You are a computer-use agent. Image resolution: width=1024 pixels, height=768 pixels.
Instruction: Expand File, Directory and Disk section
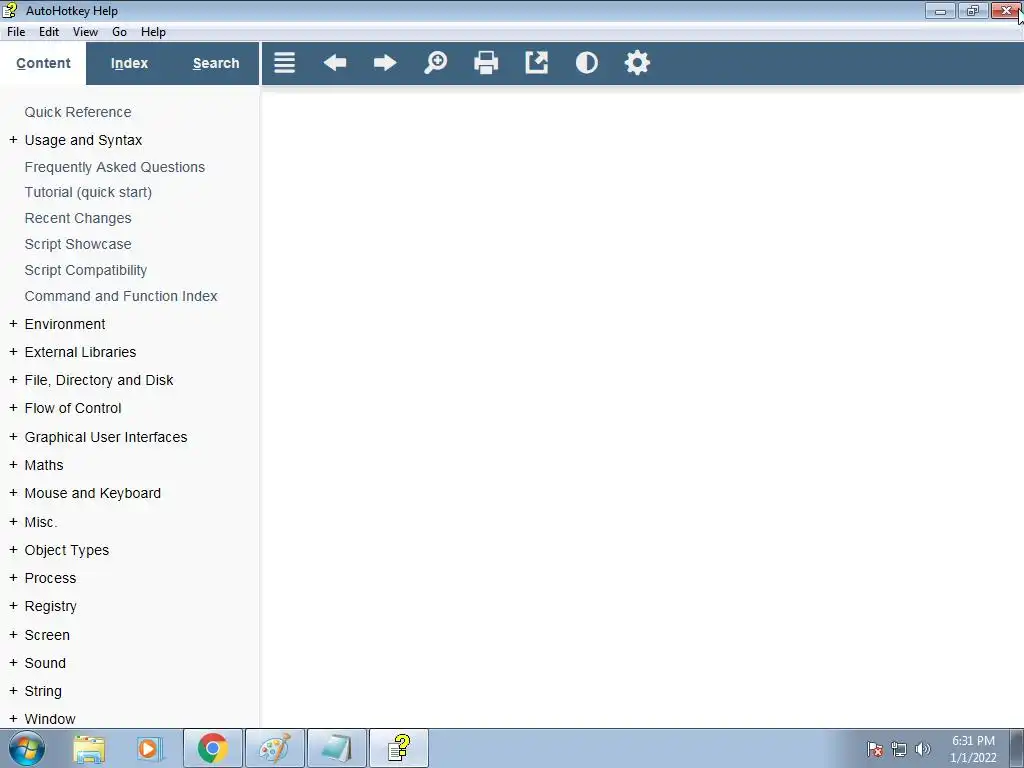[13, 380]
